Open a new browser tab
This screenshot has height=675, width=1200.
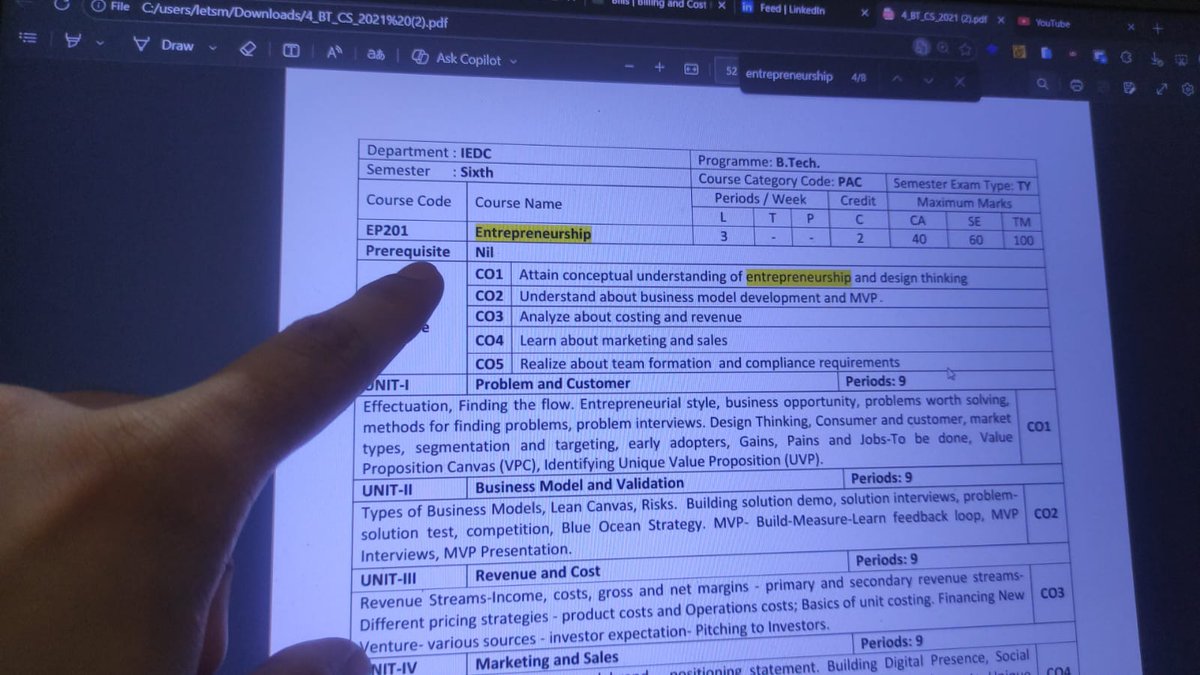click(1158, 28)
